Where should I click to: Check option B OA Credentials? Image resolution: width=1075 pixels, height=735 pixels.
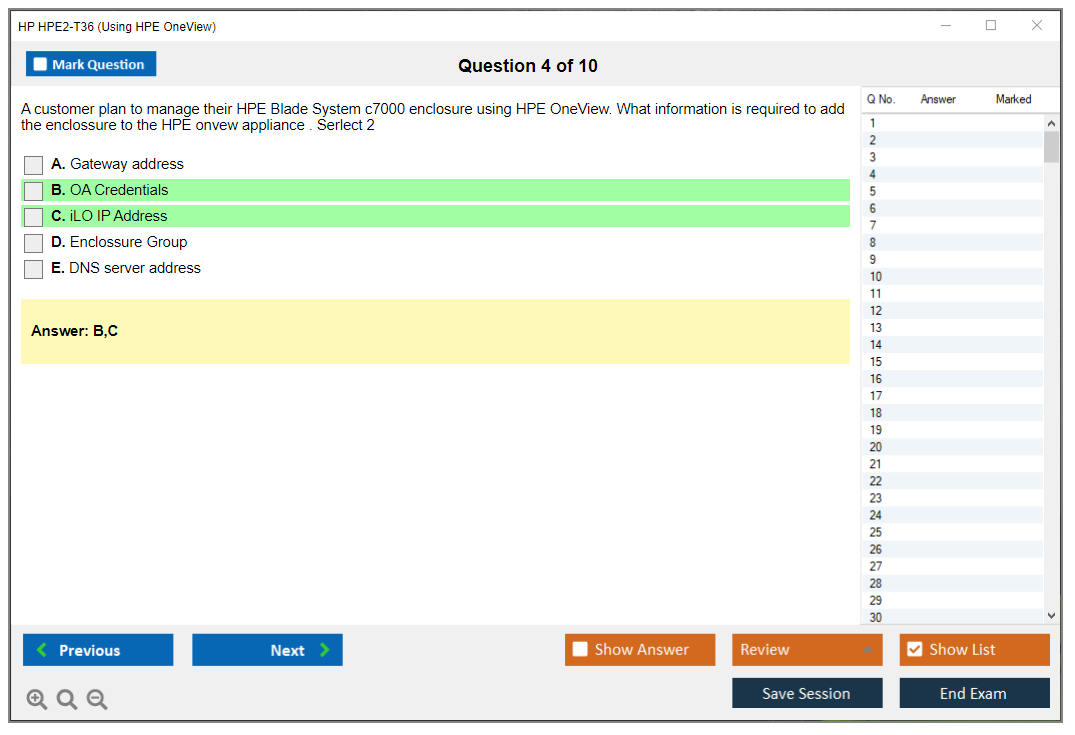[x=34, y=191]
